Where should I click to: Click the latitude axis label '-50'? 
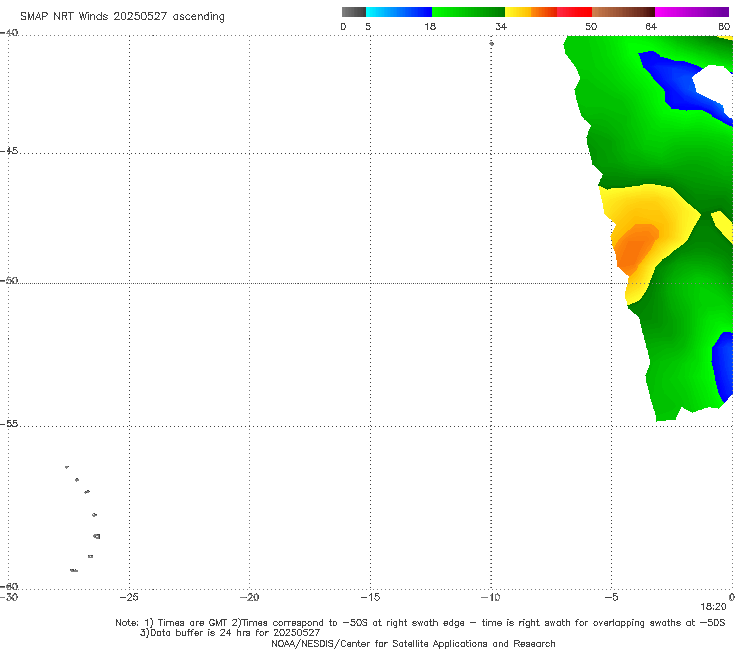coord(9,280)
